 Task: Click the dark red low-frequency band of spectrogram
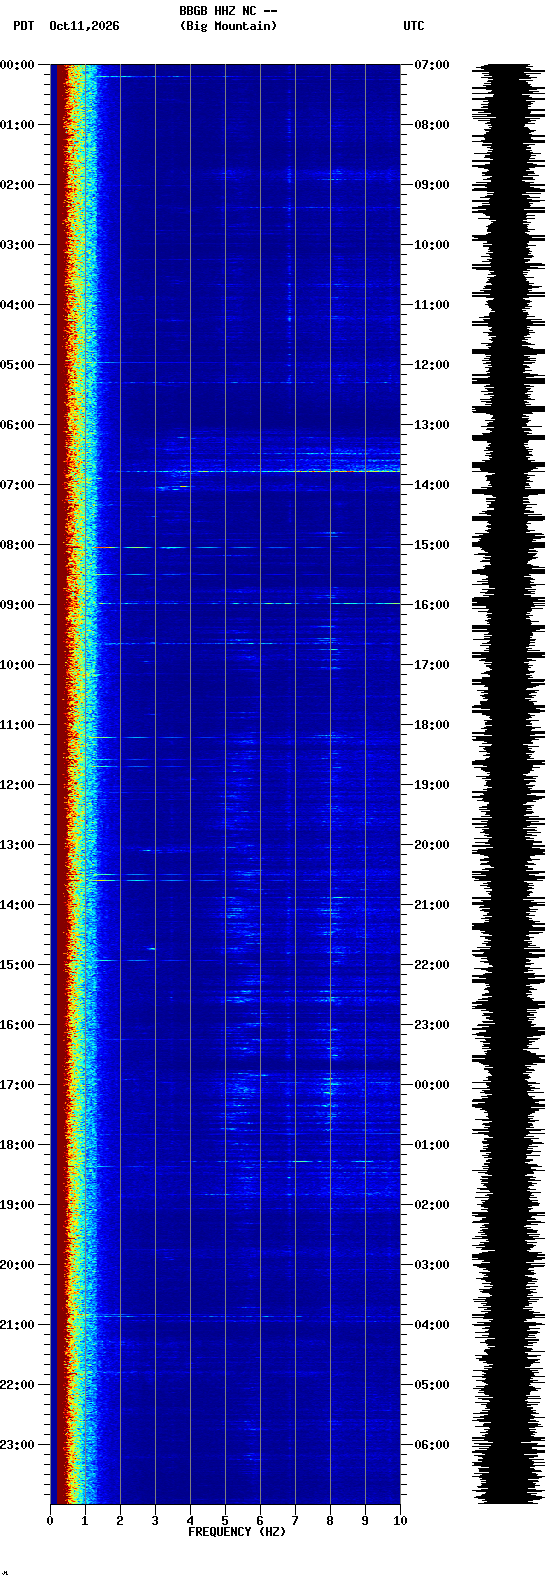coord(60,784)
